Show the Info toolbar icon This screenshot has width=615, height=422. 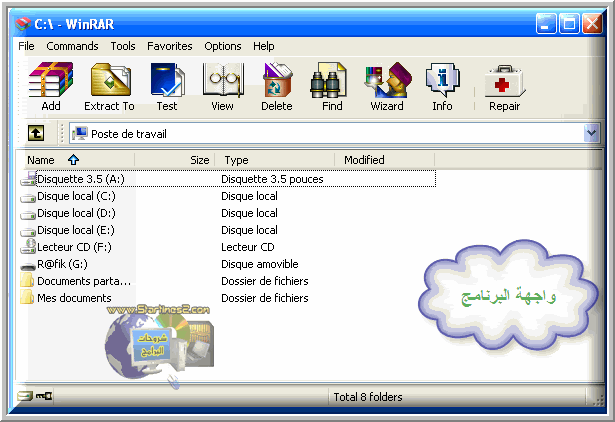pos(442,80)
